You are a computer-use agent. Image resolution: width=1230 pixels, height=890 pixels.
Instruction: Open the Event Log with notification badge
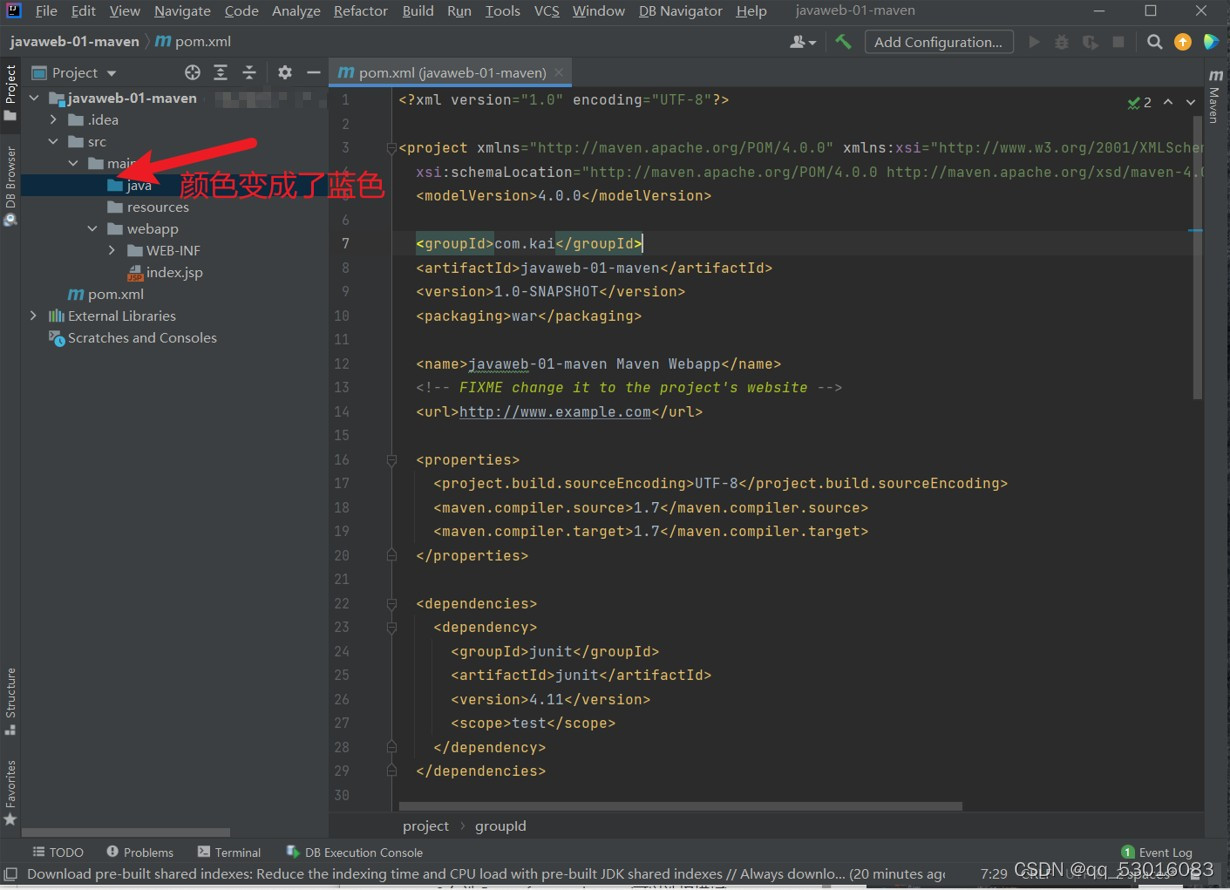click(x=1157, y=852)
